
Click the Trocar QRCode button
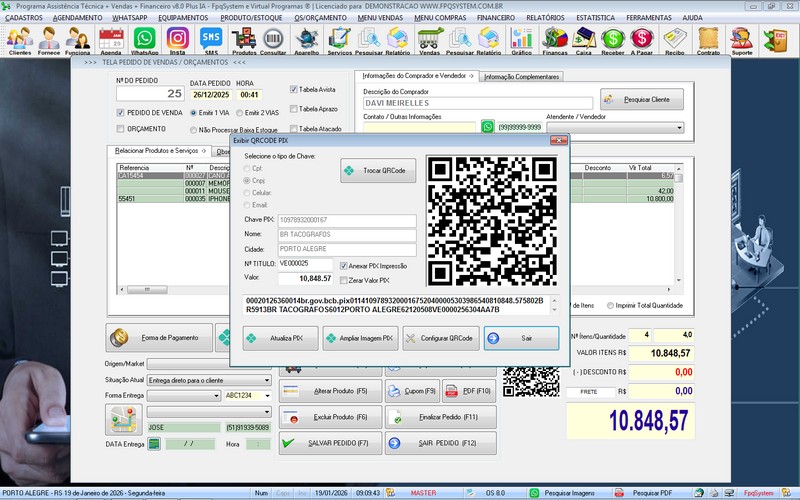coord(378,170)
